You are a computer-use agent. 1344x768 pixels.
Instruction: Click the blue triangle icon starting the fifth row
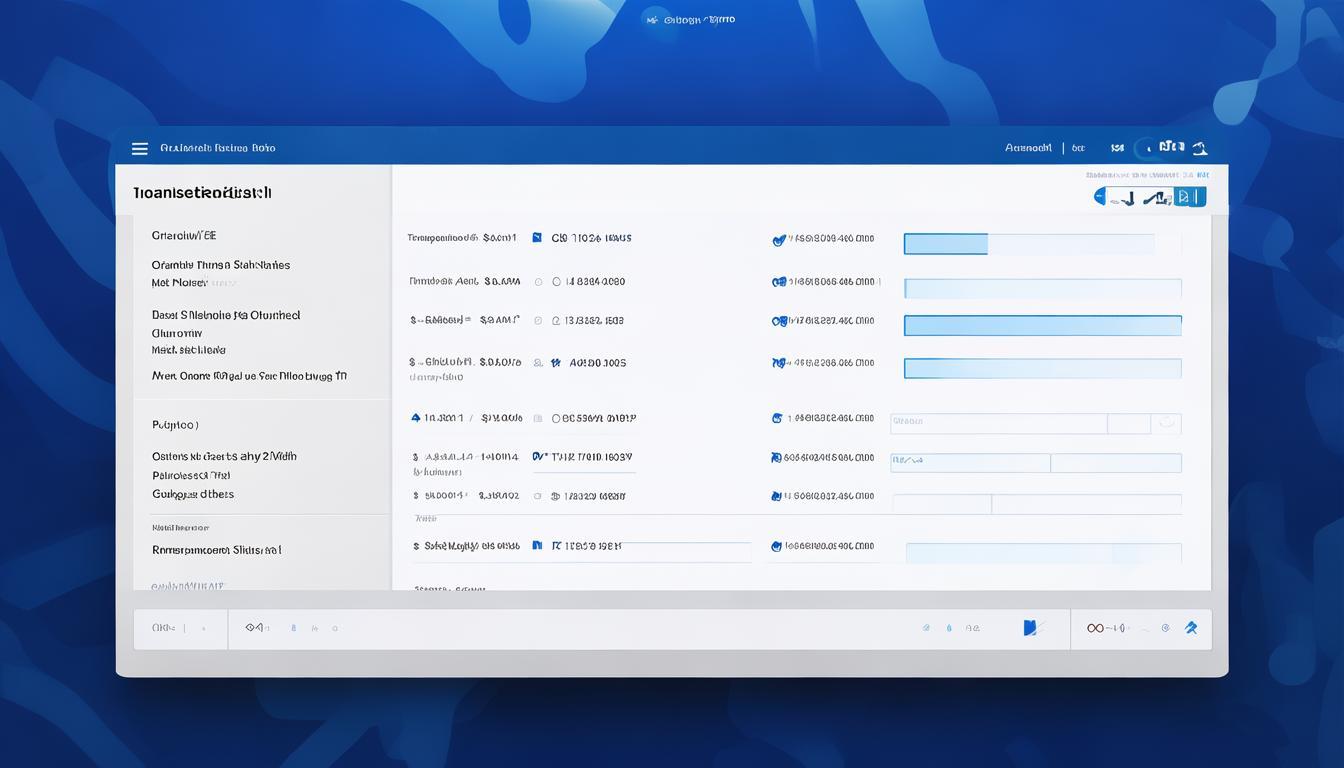[x=416, y=418]
